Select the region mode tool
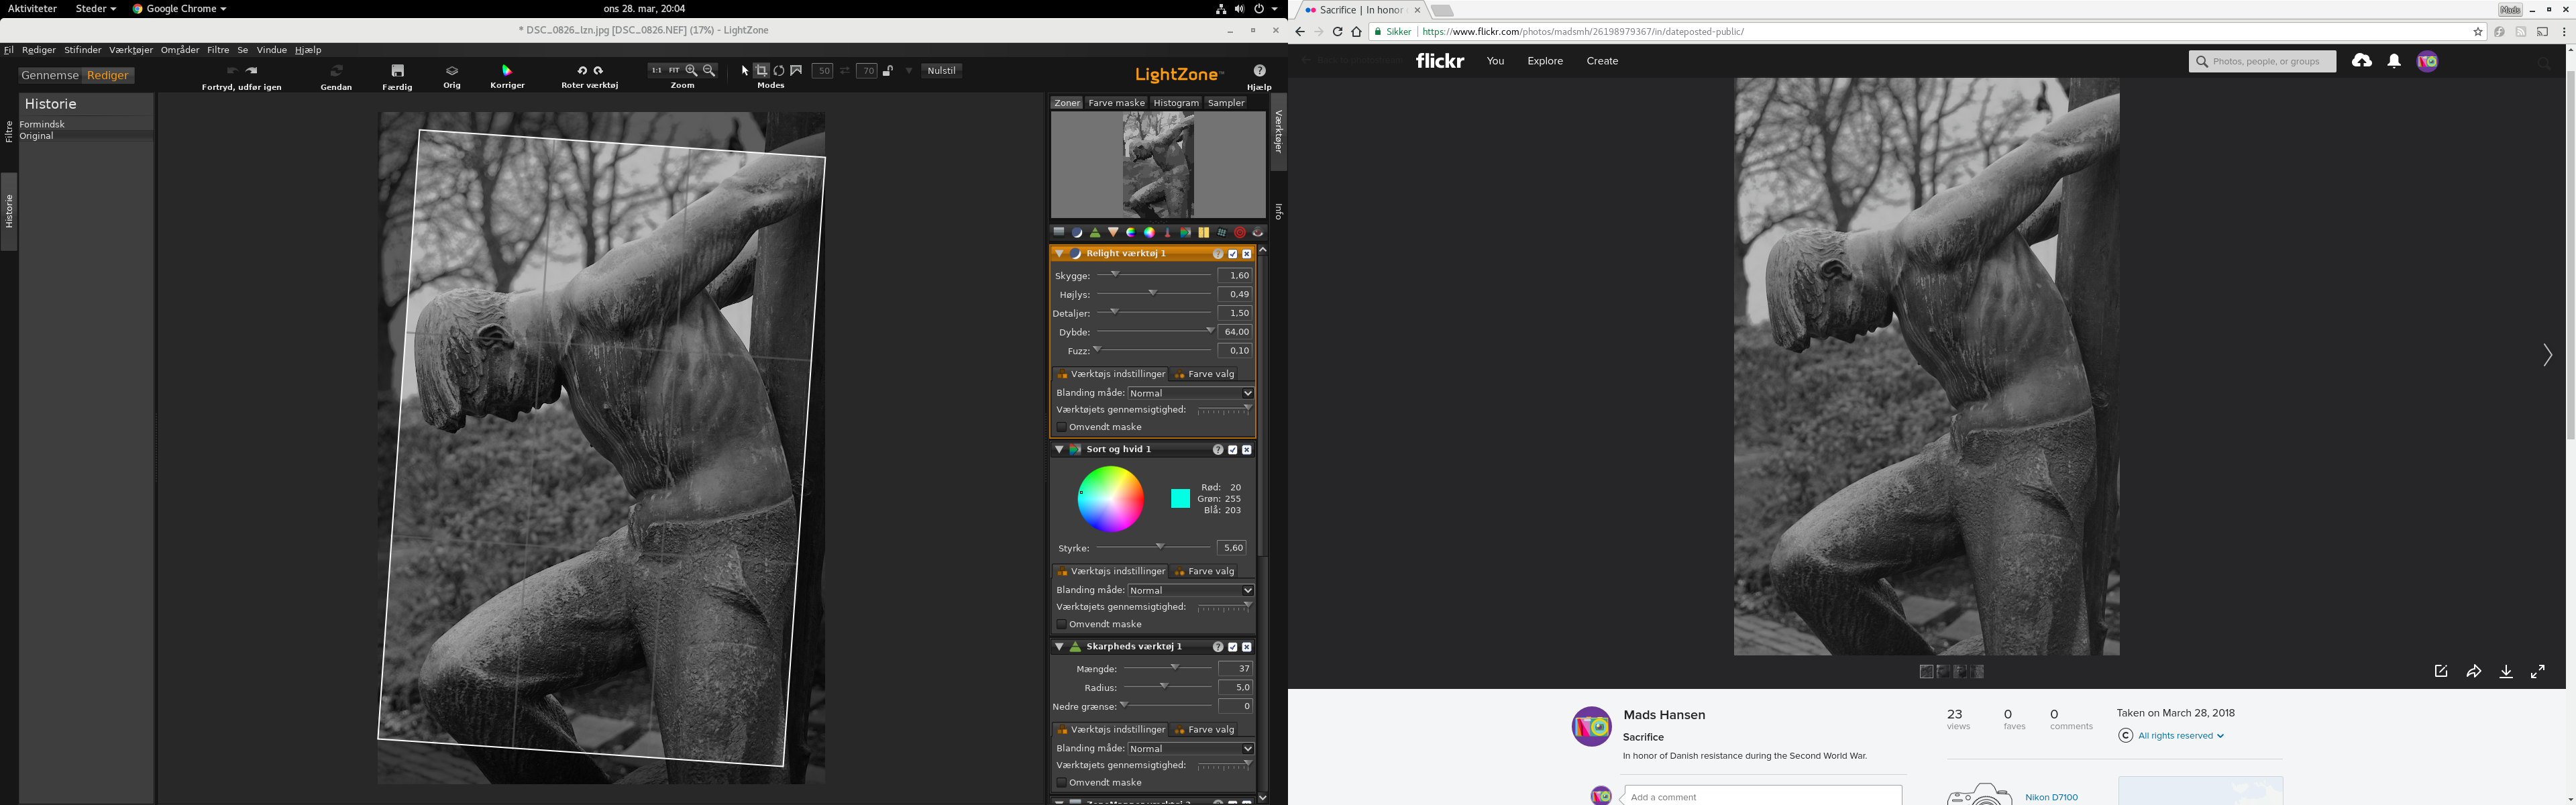The image size is (2576, 805). coord(796,71)
